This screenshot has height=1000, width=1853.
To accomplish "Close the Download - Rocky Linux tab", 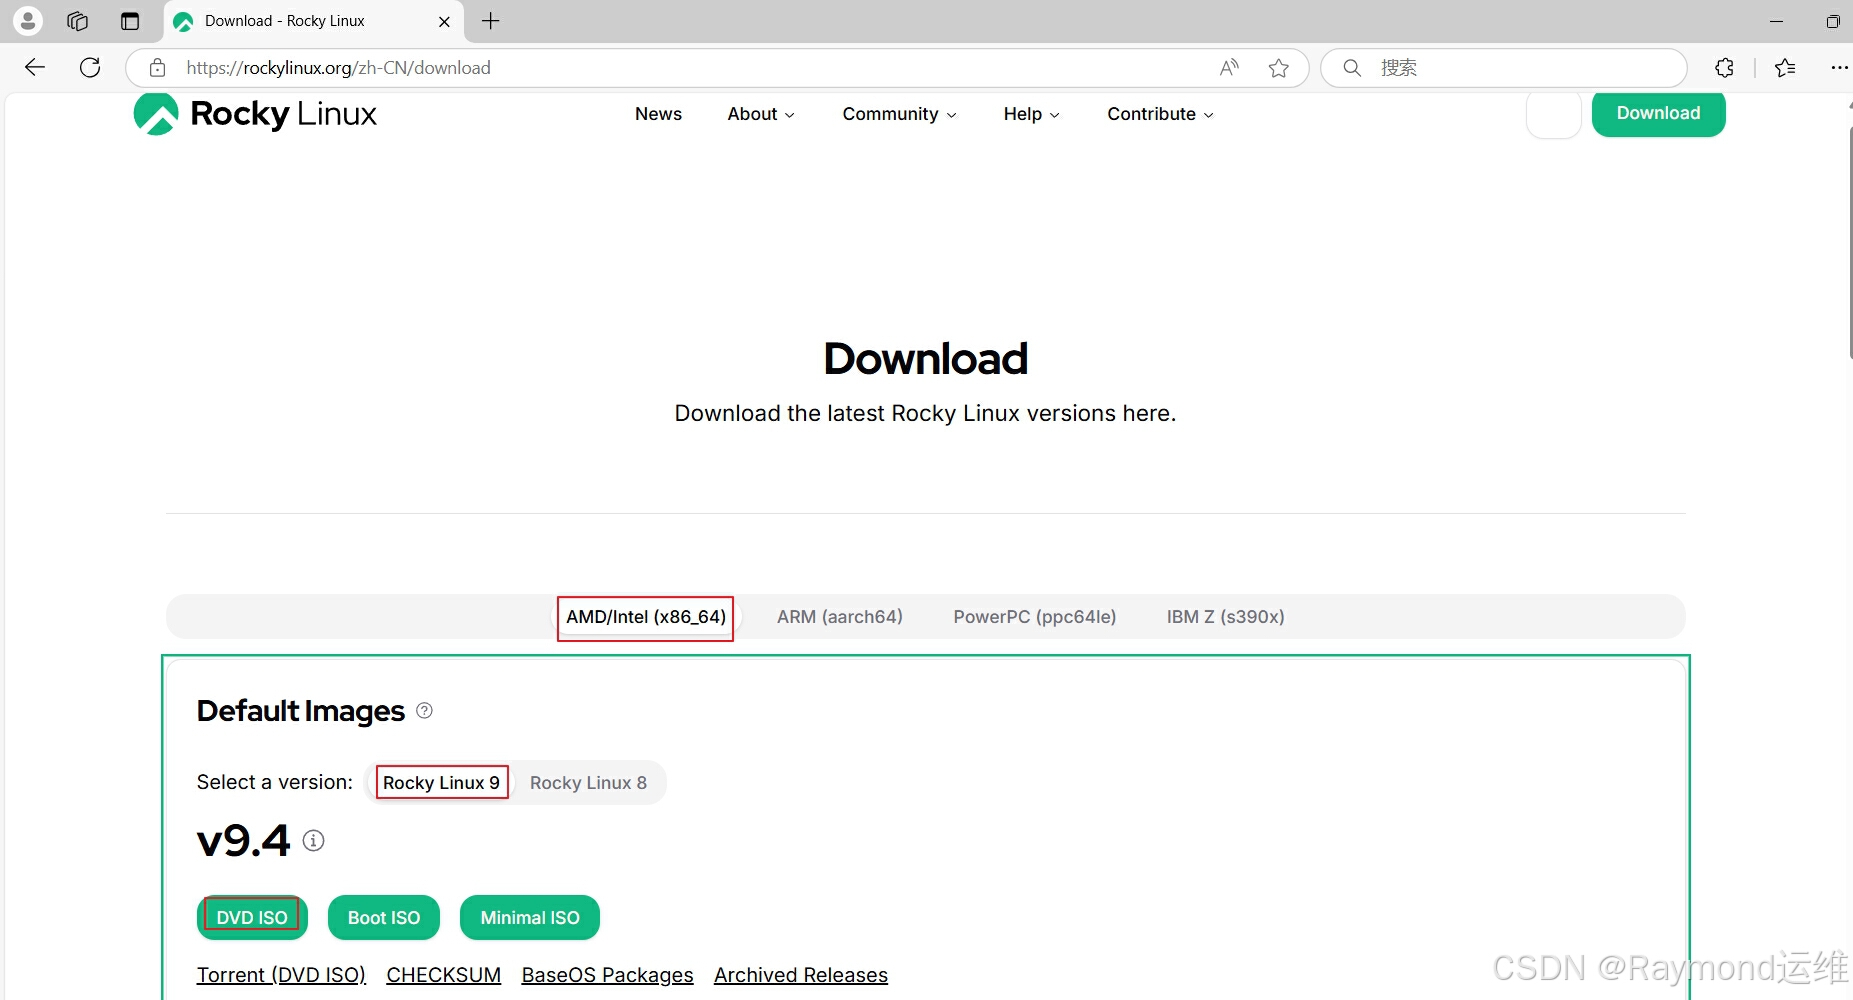I will [444, 21].
